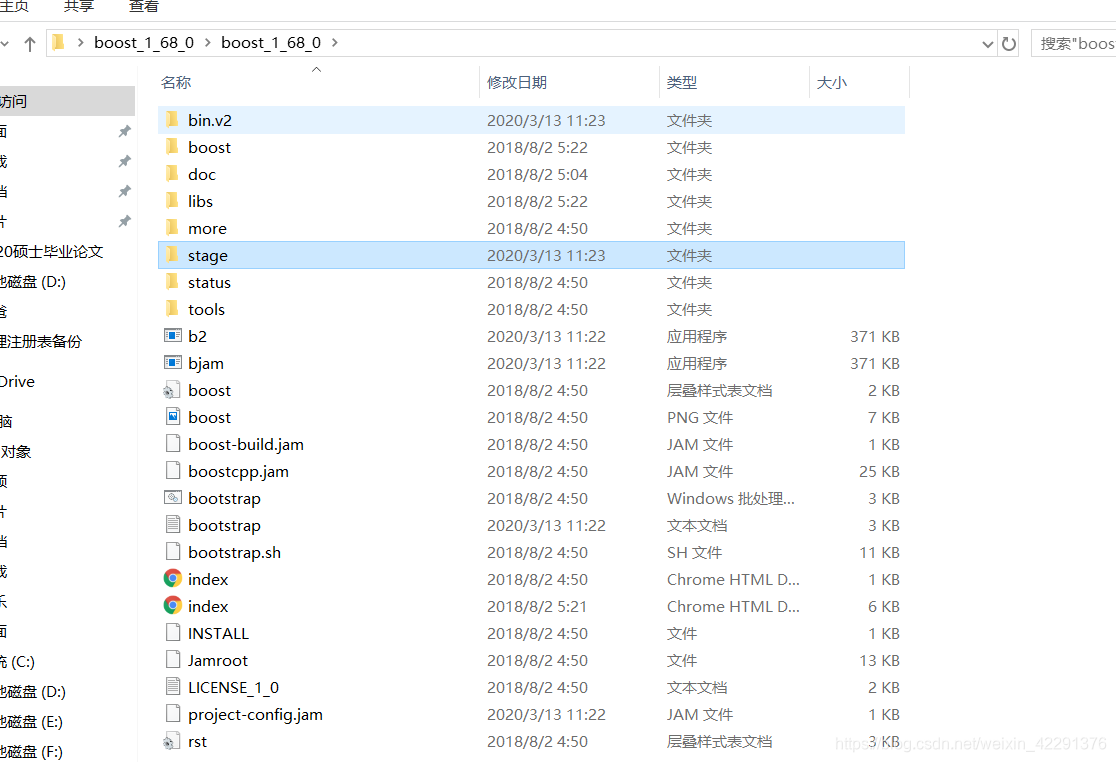Click the Jamroot file icon
Viewport: 1116px width, 762px height.
(x=173, y=660)
